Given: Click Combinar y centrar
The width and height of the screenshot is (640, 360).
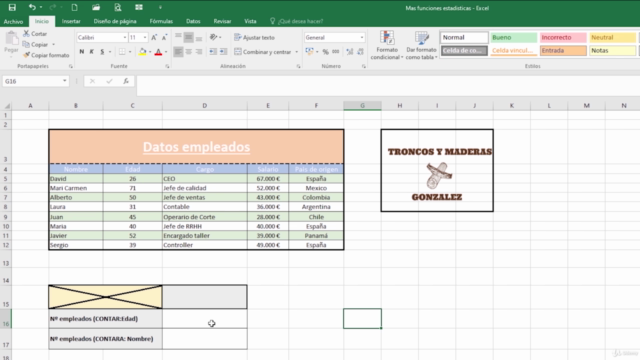Looking at the screenshot, I should click(x=262, y=52).
